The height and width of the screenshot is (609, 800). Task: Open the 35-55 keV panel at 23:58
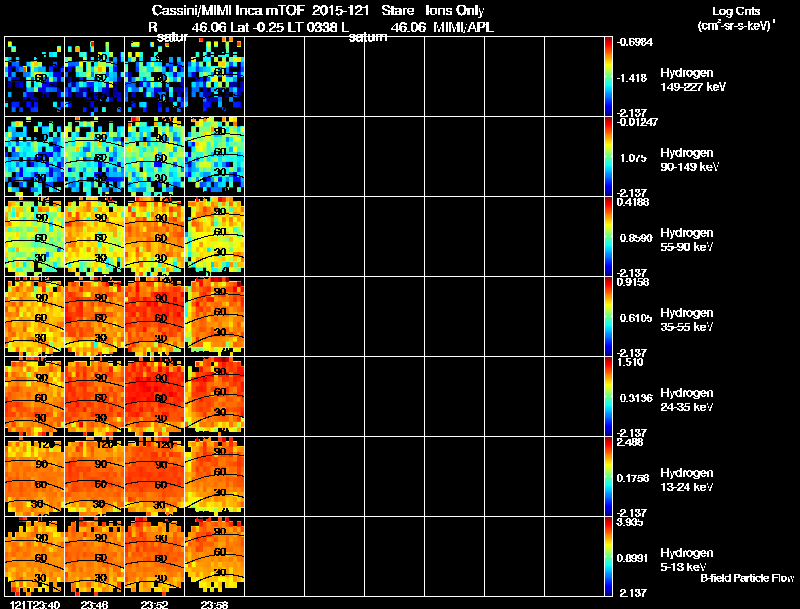click(215, 316)
